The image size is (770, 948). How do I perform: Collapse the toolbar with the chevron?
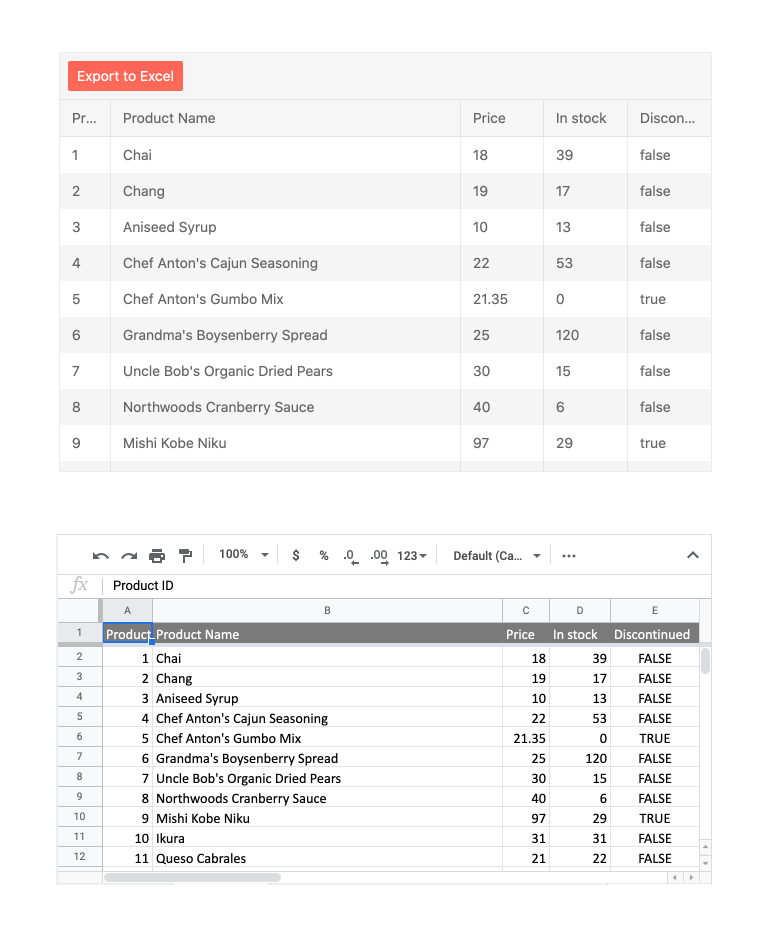(693, 554)
